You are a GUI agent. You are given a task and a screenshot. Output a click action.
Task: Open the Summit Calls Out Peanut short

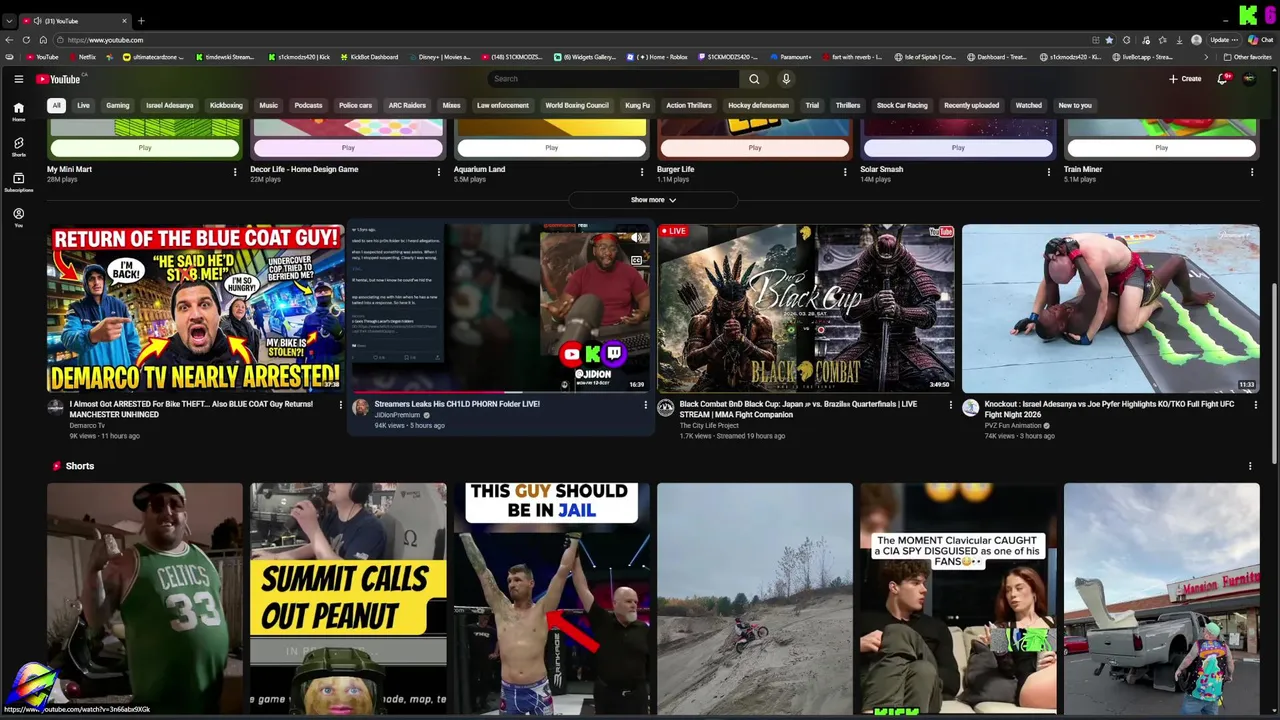click(348, 598)
